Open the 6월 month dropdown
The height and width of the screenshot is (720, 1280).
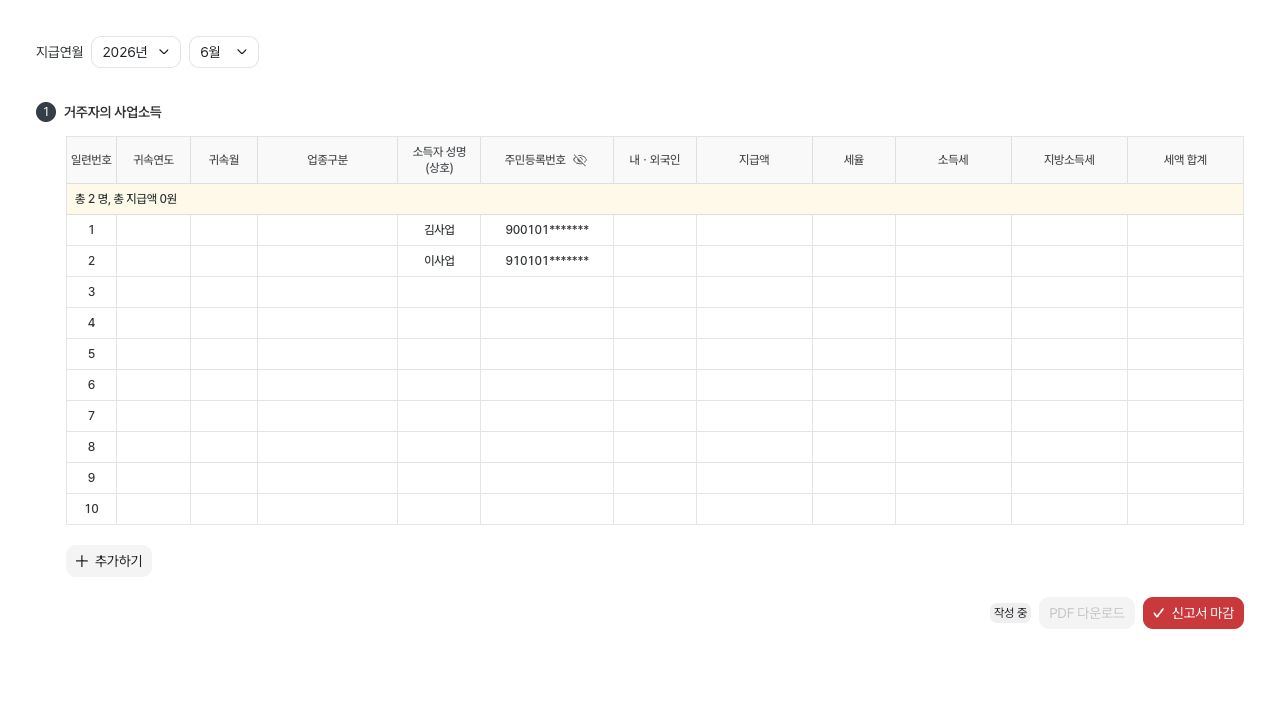pyautogui.click(x=224, y=52)
